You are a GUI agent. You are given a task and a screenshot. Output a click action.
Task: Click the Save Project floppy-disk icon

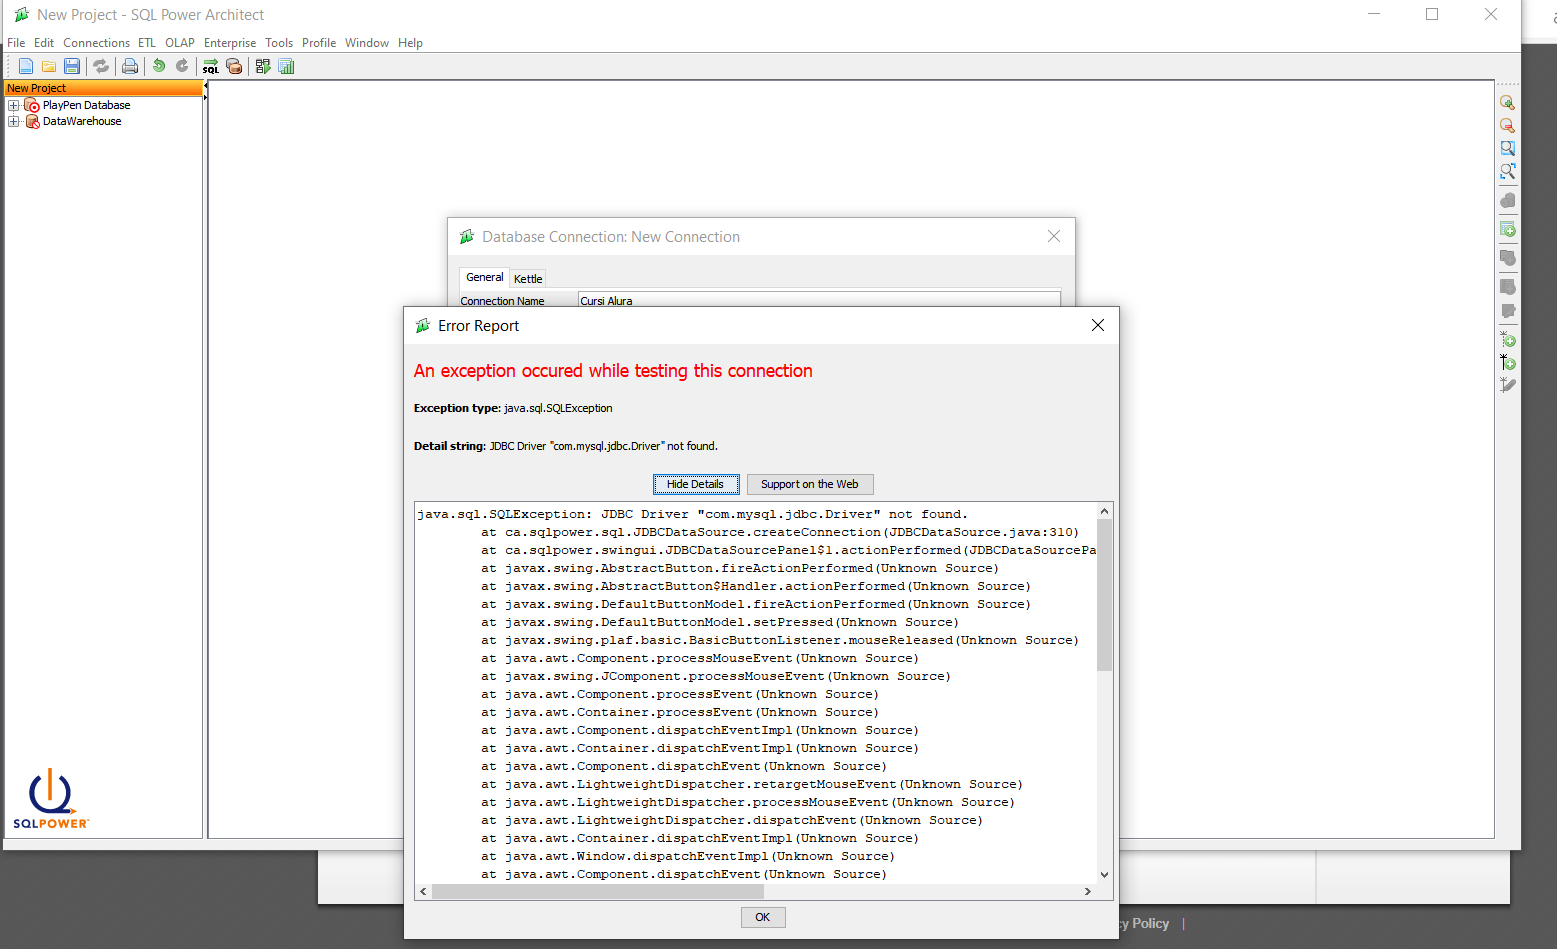pos(72,66)
